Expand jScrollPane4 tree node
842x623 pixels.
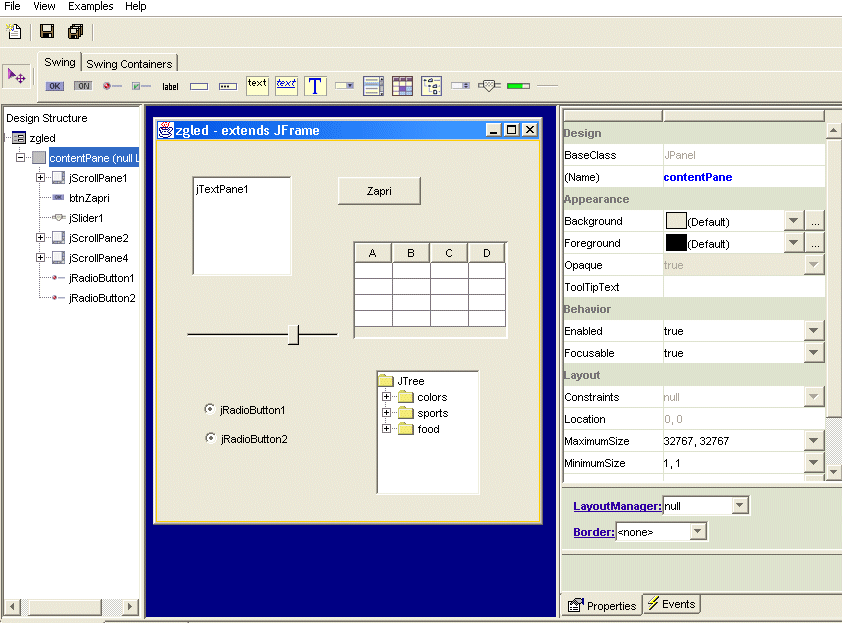coord(40,257)
